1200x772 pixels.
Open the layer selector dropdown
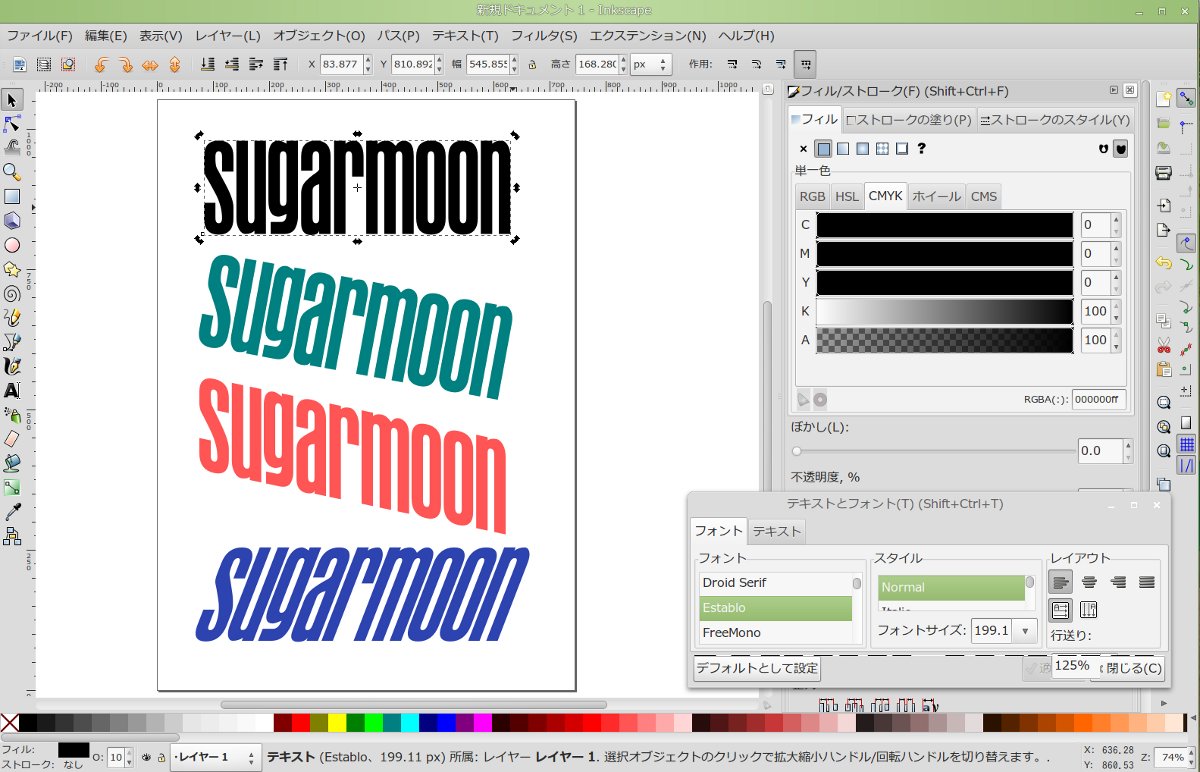click(x=215, y=757)
